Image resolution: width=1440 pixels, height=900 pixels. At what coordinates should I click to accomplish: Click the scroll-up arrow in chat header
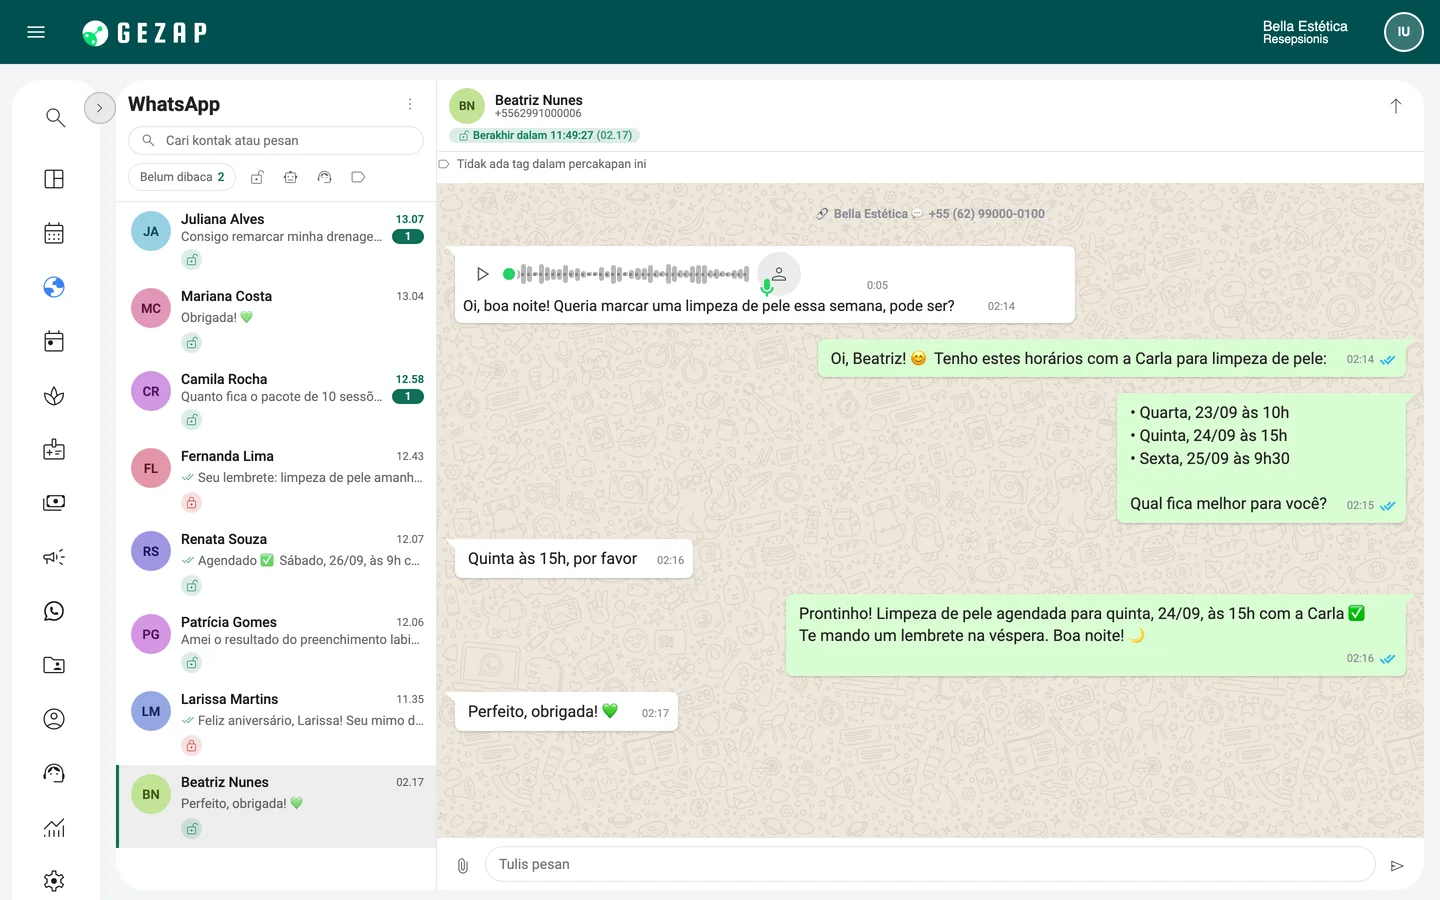1396,106
